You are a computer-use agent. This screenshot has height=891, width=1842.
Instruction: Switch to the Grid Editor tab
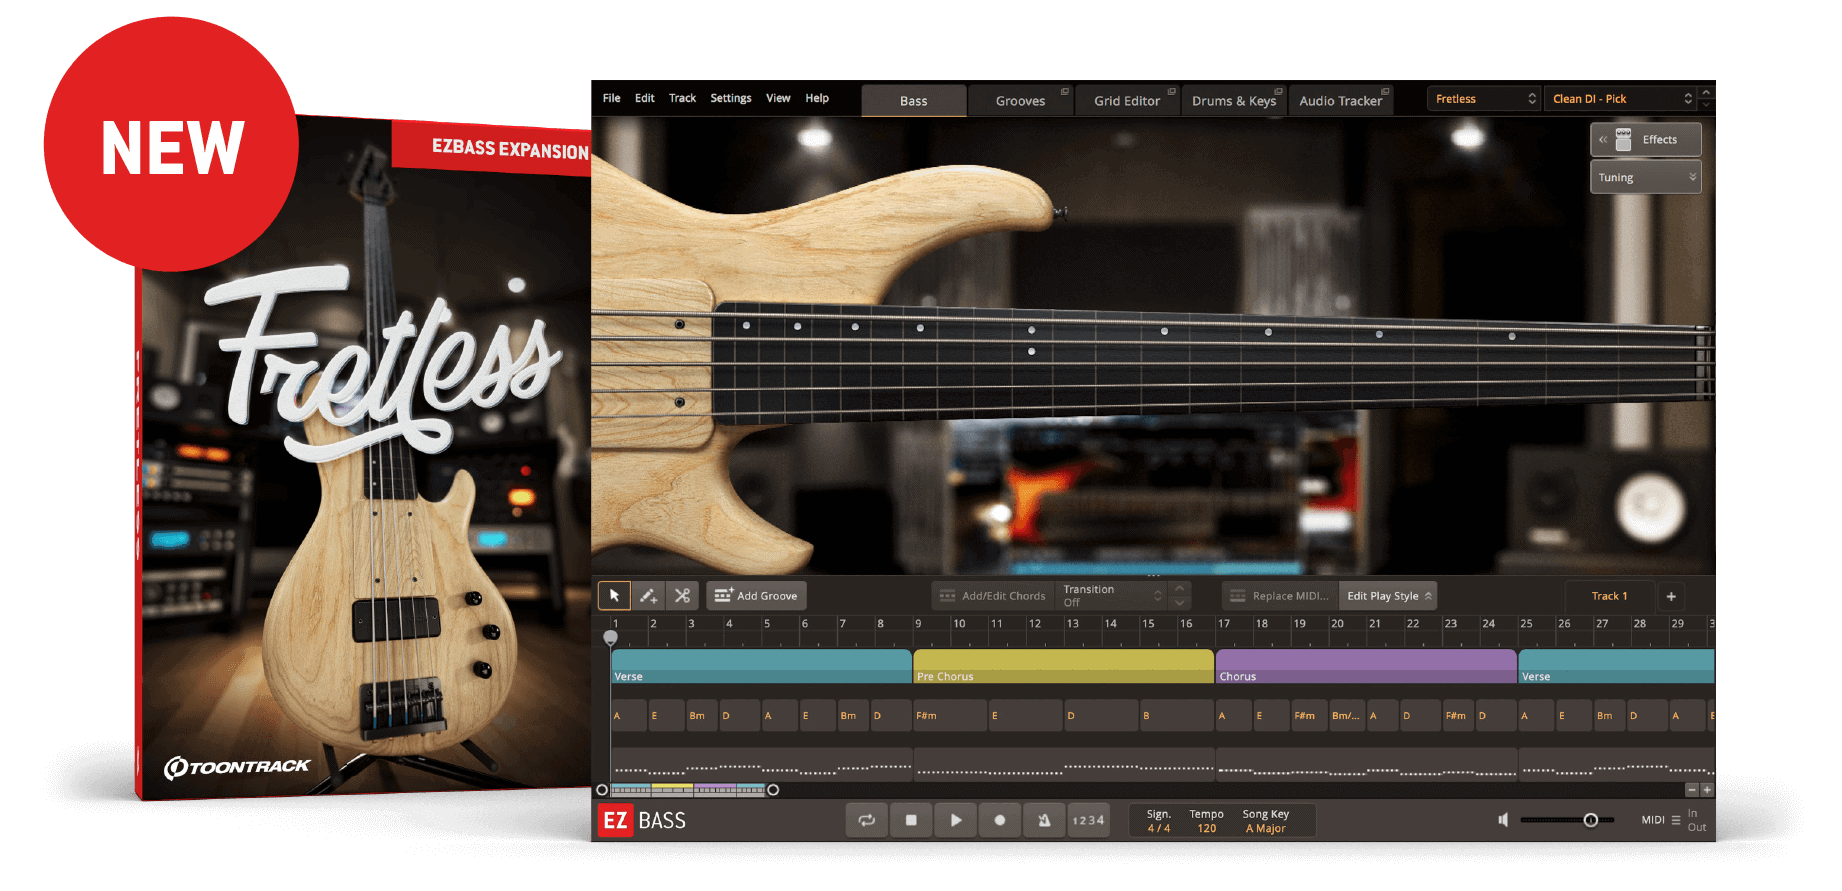(x=1127, y=100)
